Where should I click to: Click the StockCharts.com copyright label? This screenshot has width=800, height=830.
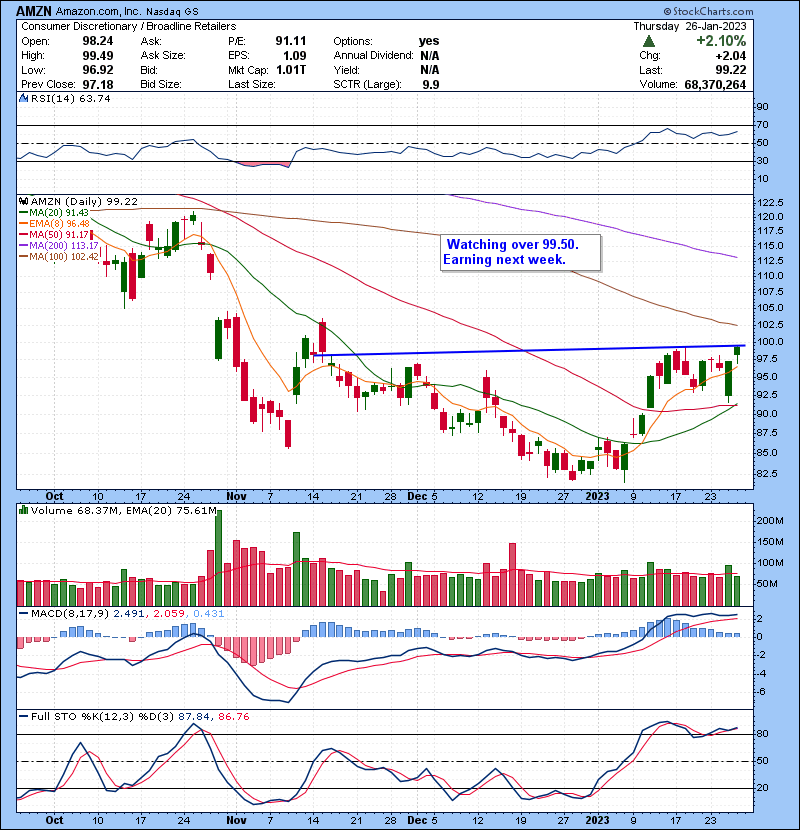click(x=708, y=11)
